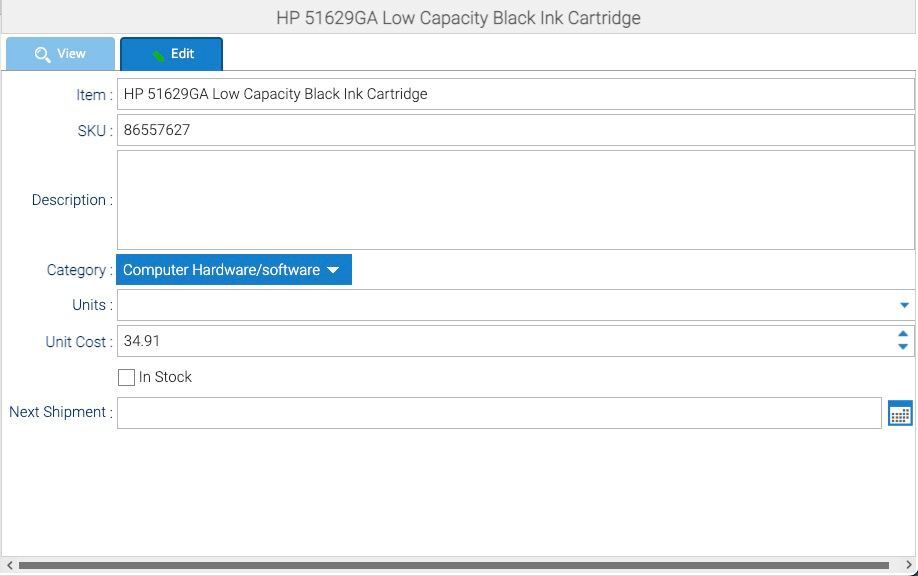Click the SKU input field
The image size is (918, 576).
pos(516,130)
